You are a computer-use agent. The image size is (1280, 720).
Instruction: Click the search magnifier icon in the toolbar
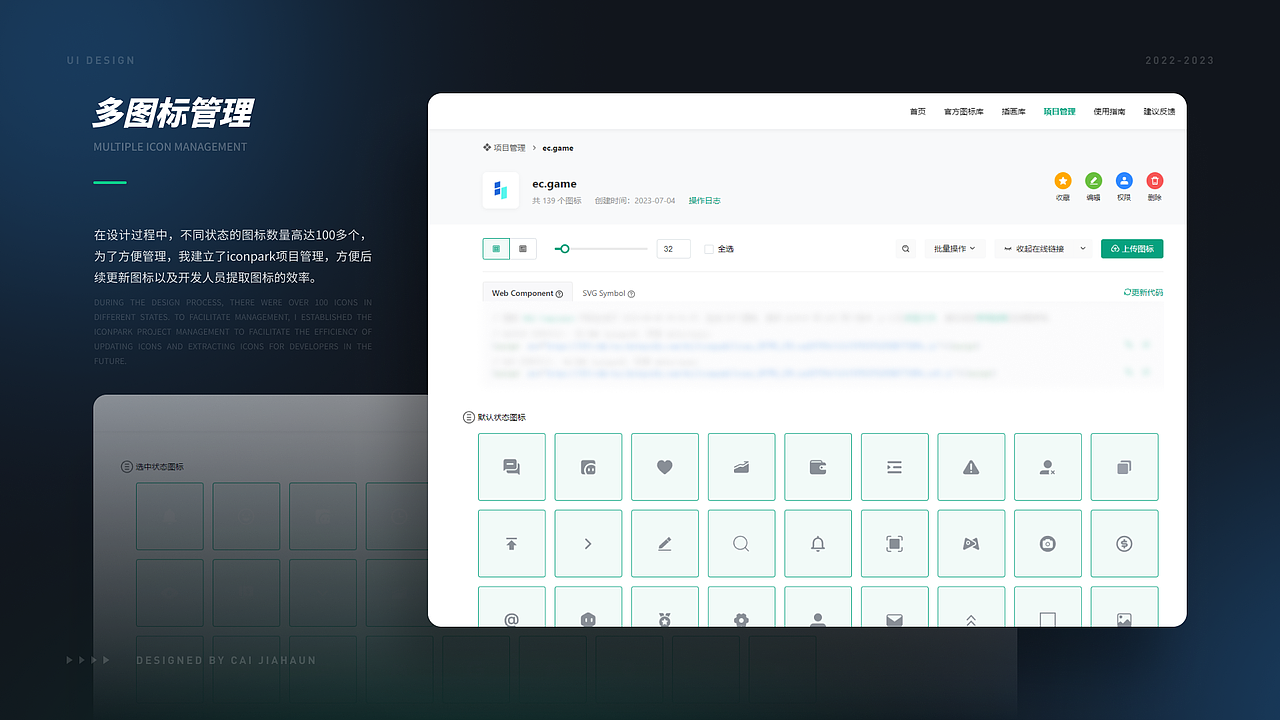tap(905, 248)
